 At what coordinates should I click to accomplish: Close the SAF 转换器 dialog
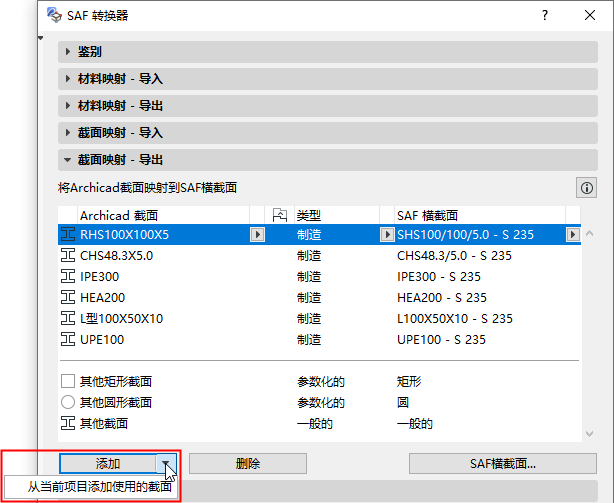[x=590, y=15]
